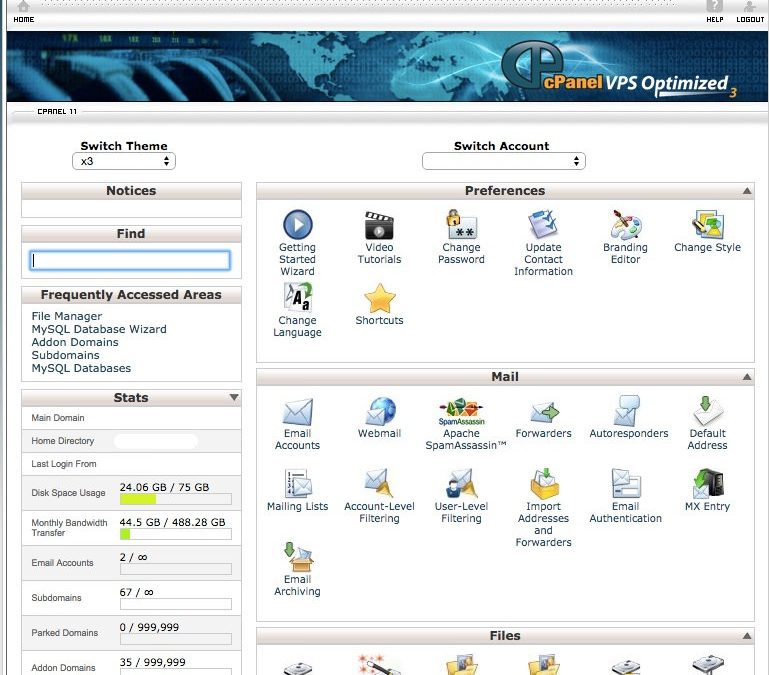Click the '24.06 GB / 75 GB' value

point(165,487)
